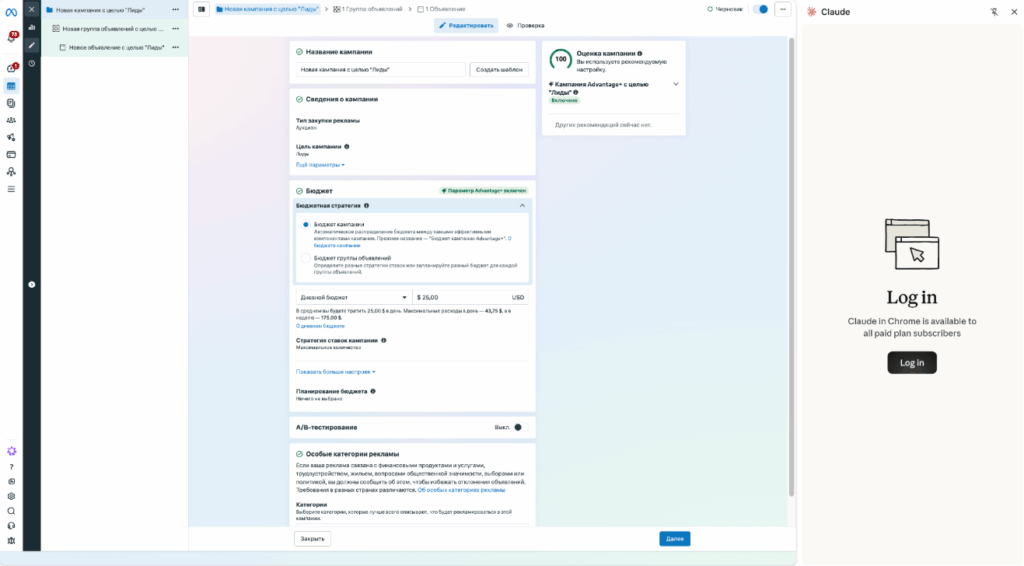Open the top-right three-dots more options button
Viewport: 1024px width, 566px height.
(x=782, y=9)
